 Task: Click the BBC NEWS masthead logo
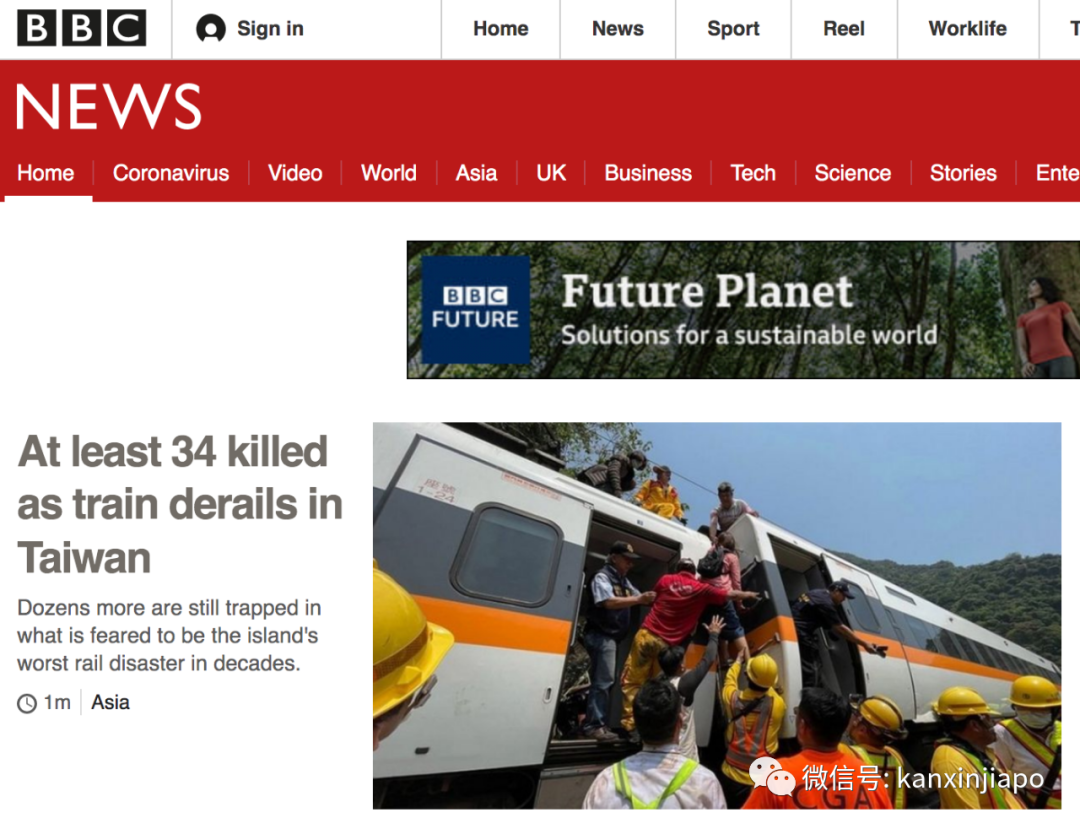109,107
